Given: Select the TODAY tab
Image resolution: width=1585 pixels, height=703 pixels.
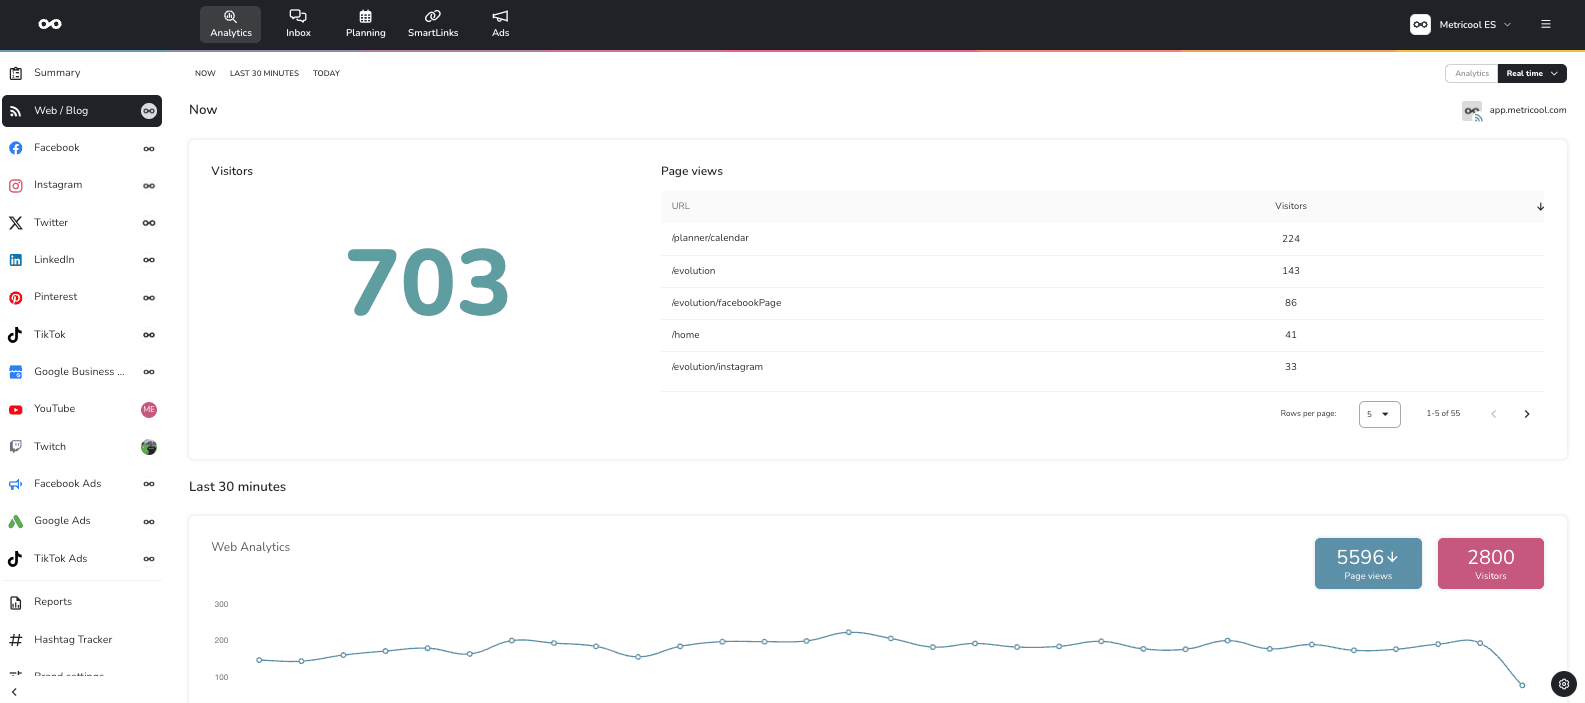Looking at the screenshot, I should pos(326,74).
